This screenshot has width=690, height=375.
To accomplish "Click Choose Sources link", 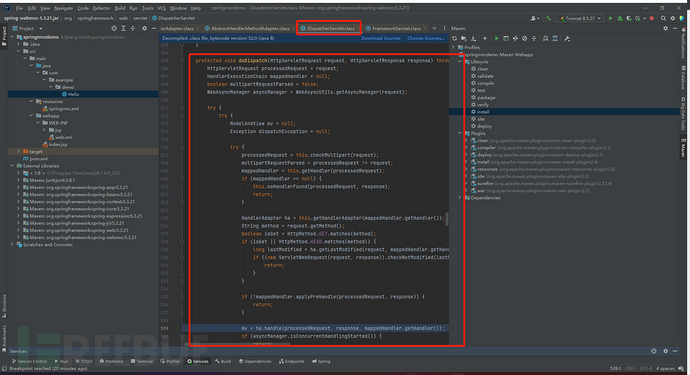I will coord(426,38).
